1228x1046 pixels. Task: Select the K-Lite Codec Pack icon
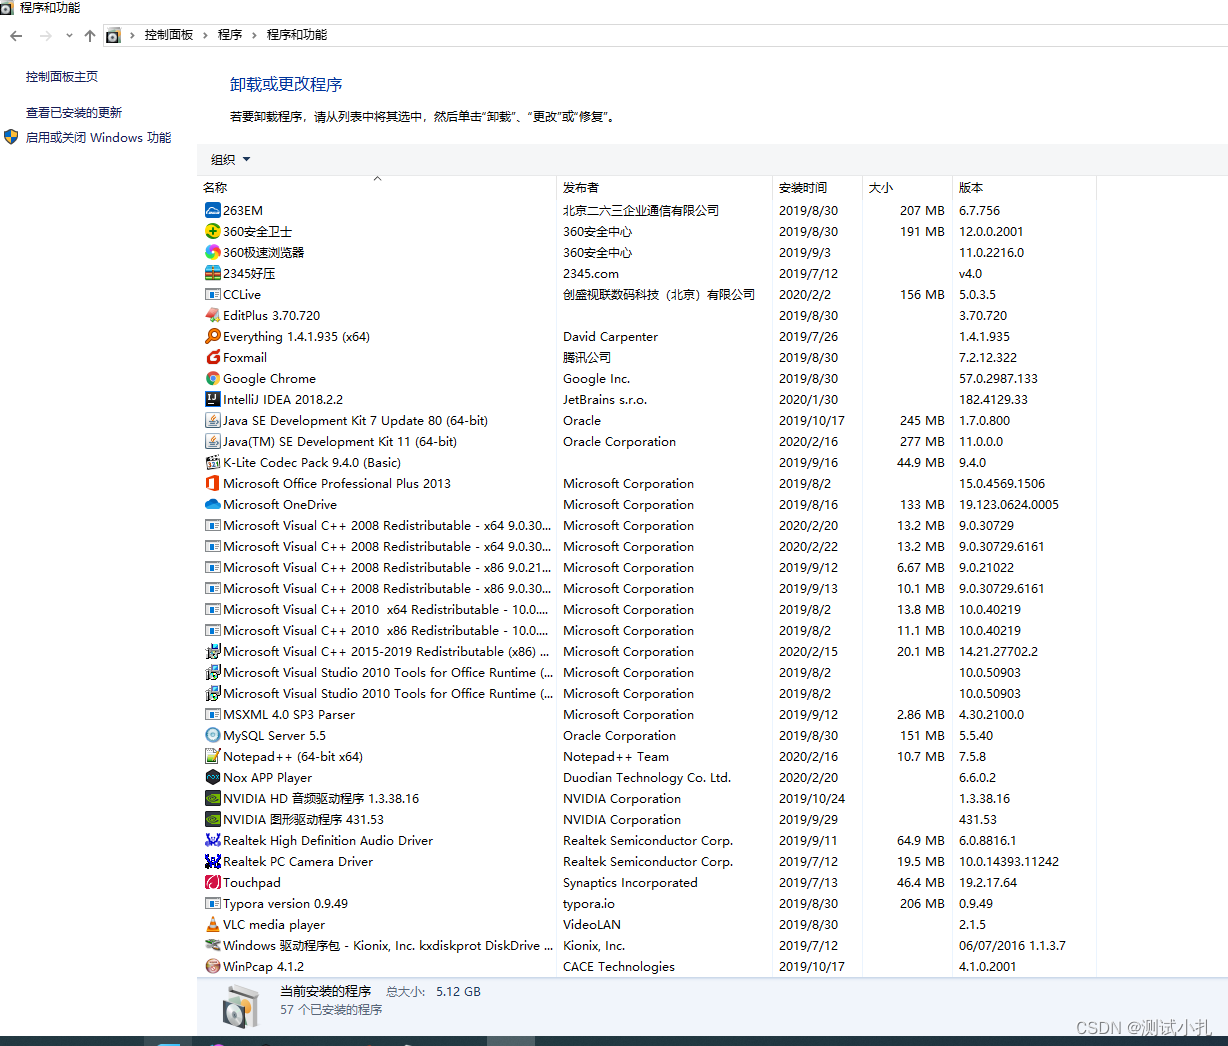(x=212, y=462)
